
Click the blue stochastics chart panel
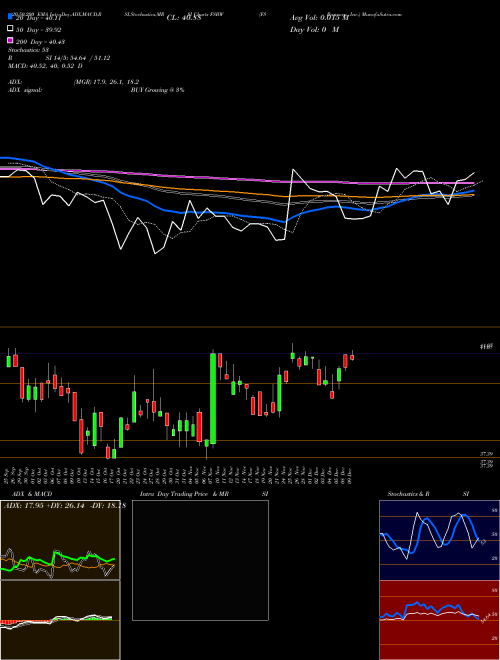[439, 540]
